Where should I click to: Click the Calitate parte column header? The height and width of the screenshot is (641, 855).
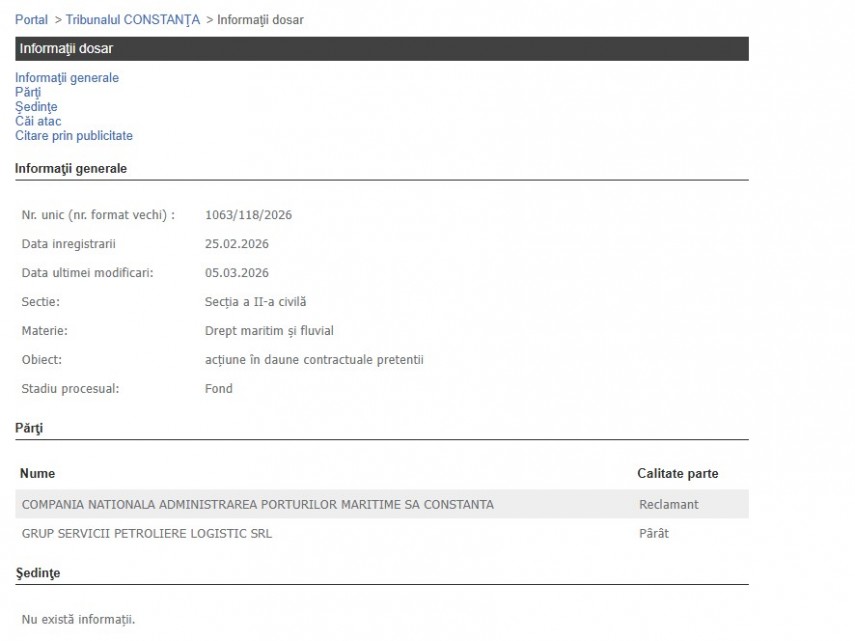677,474
